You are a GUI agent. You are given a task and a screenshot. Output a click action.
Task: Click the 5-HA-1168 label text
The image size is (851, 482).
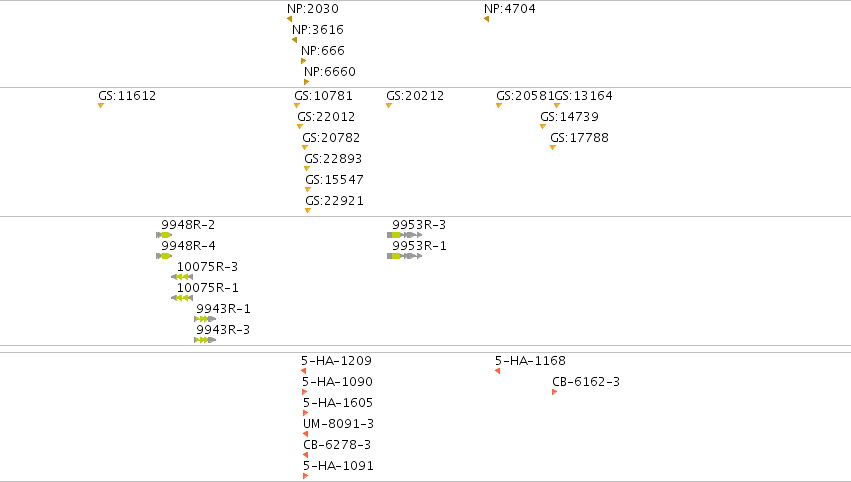click(530, 361)
